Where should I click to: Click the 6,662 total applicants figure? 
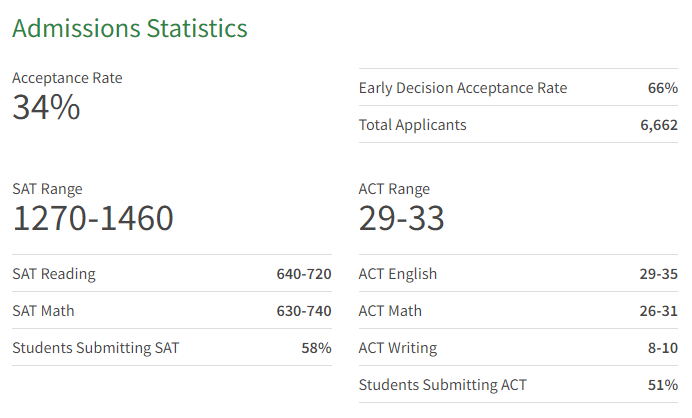point(659,125)
